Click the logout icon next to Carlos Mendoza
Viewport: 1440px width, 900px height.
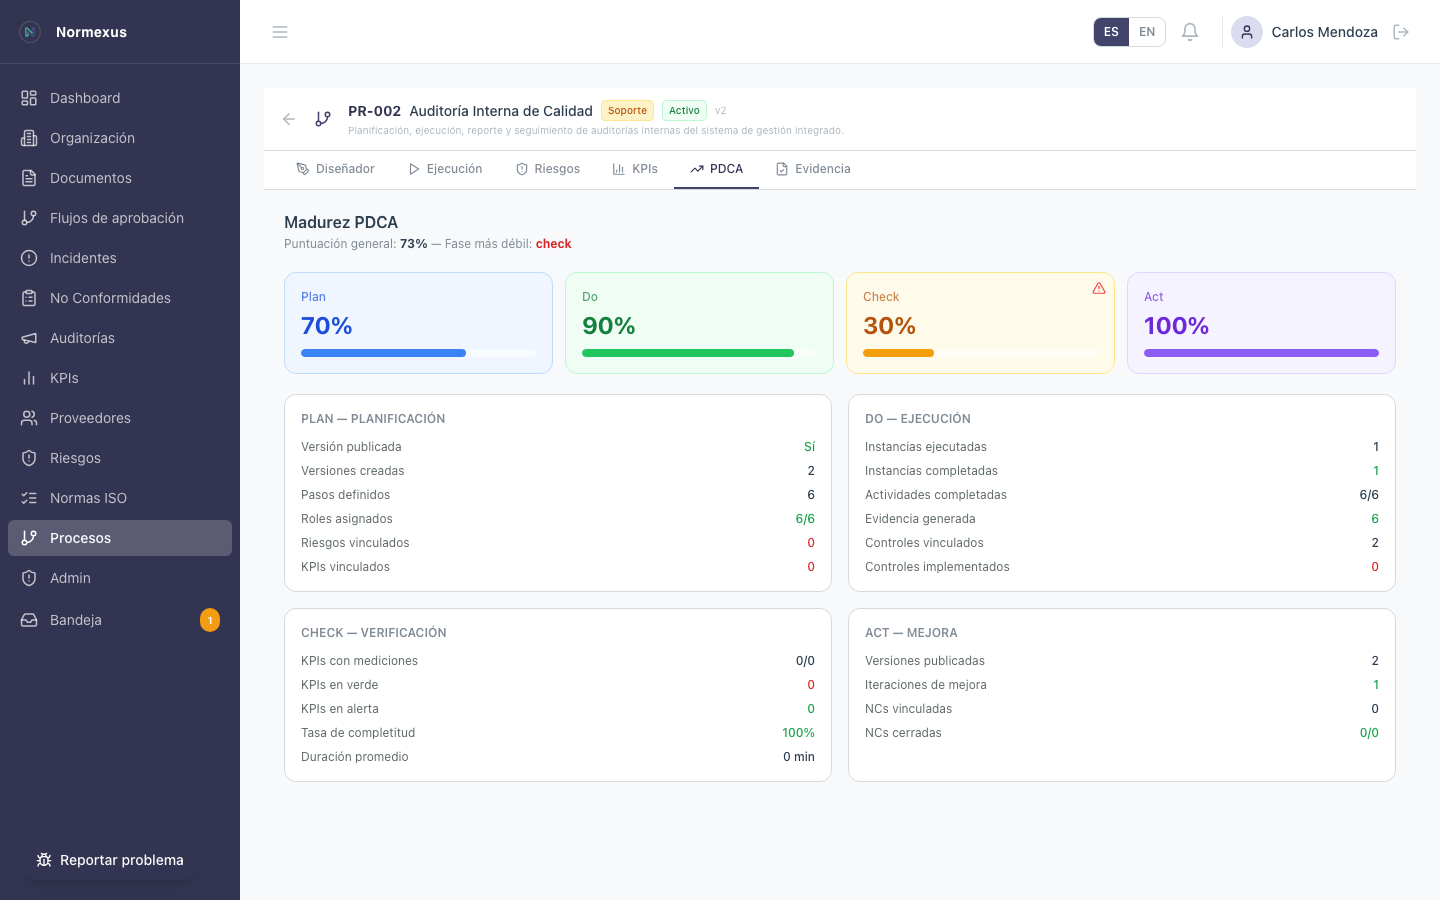1401,32
